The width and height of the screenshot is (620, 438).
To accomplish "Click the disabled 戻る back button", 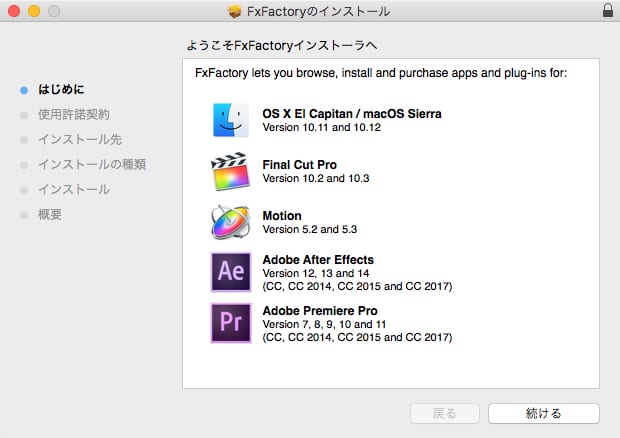I will (x=445, y=413).
